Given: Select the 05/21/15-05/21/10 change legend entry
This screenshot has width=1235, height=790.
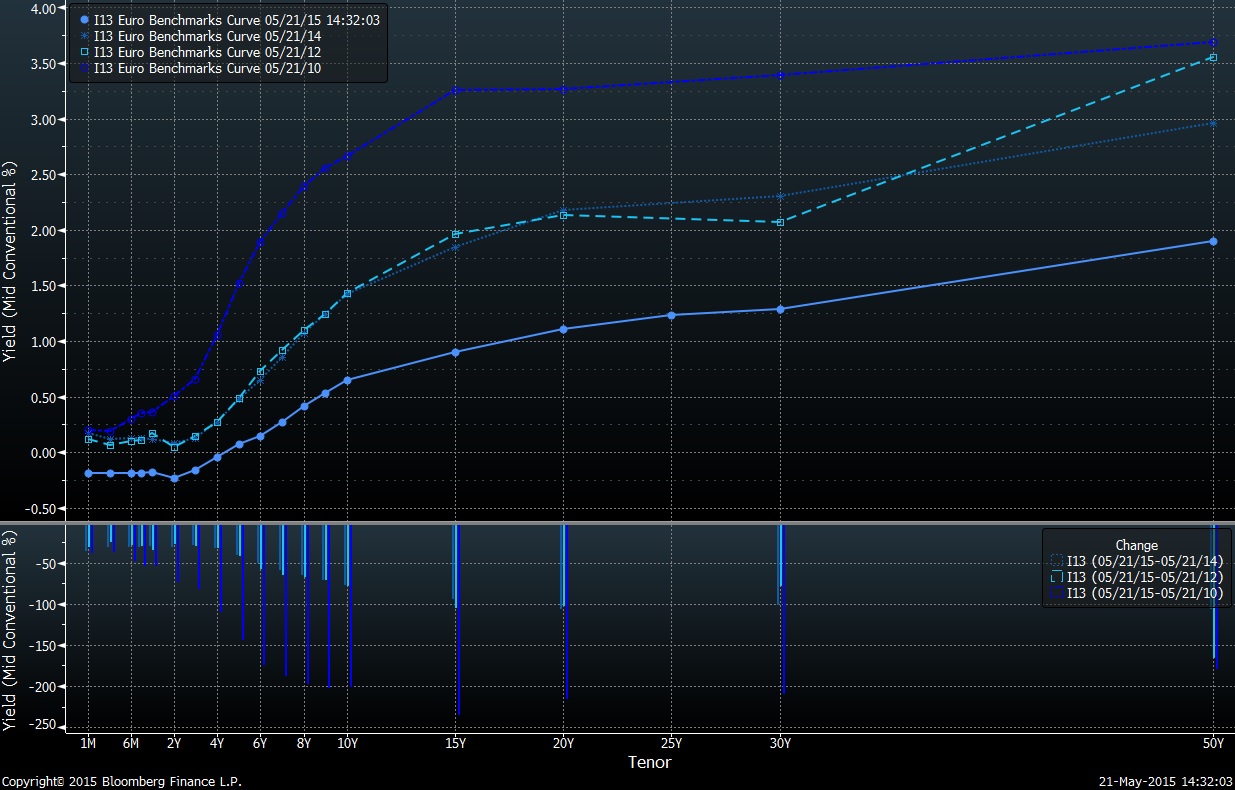Looking at the screenshot, I should click(x=1135, y=593).
